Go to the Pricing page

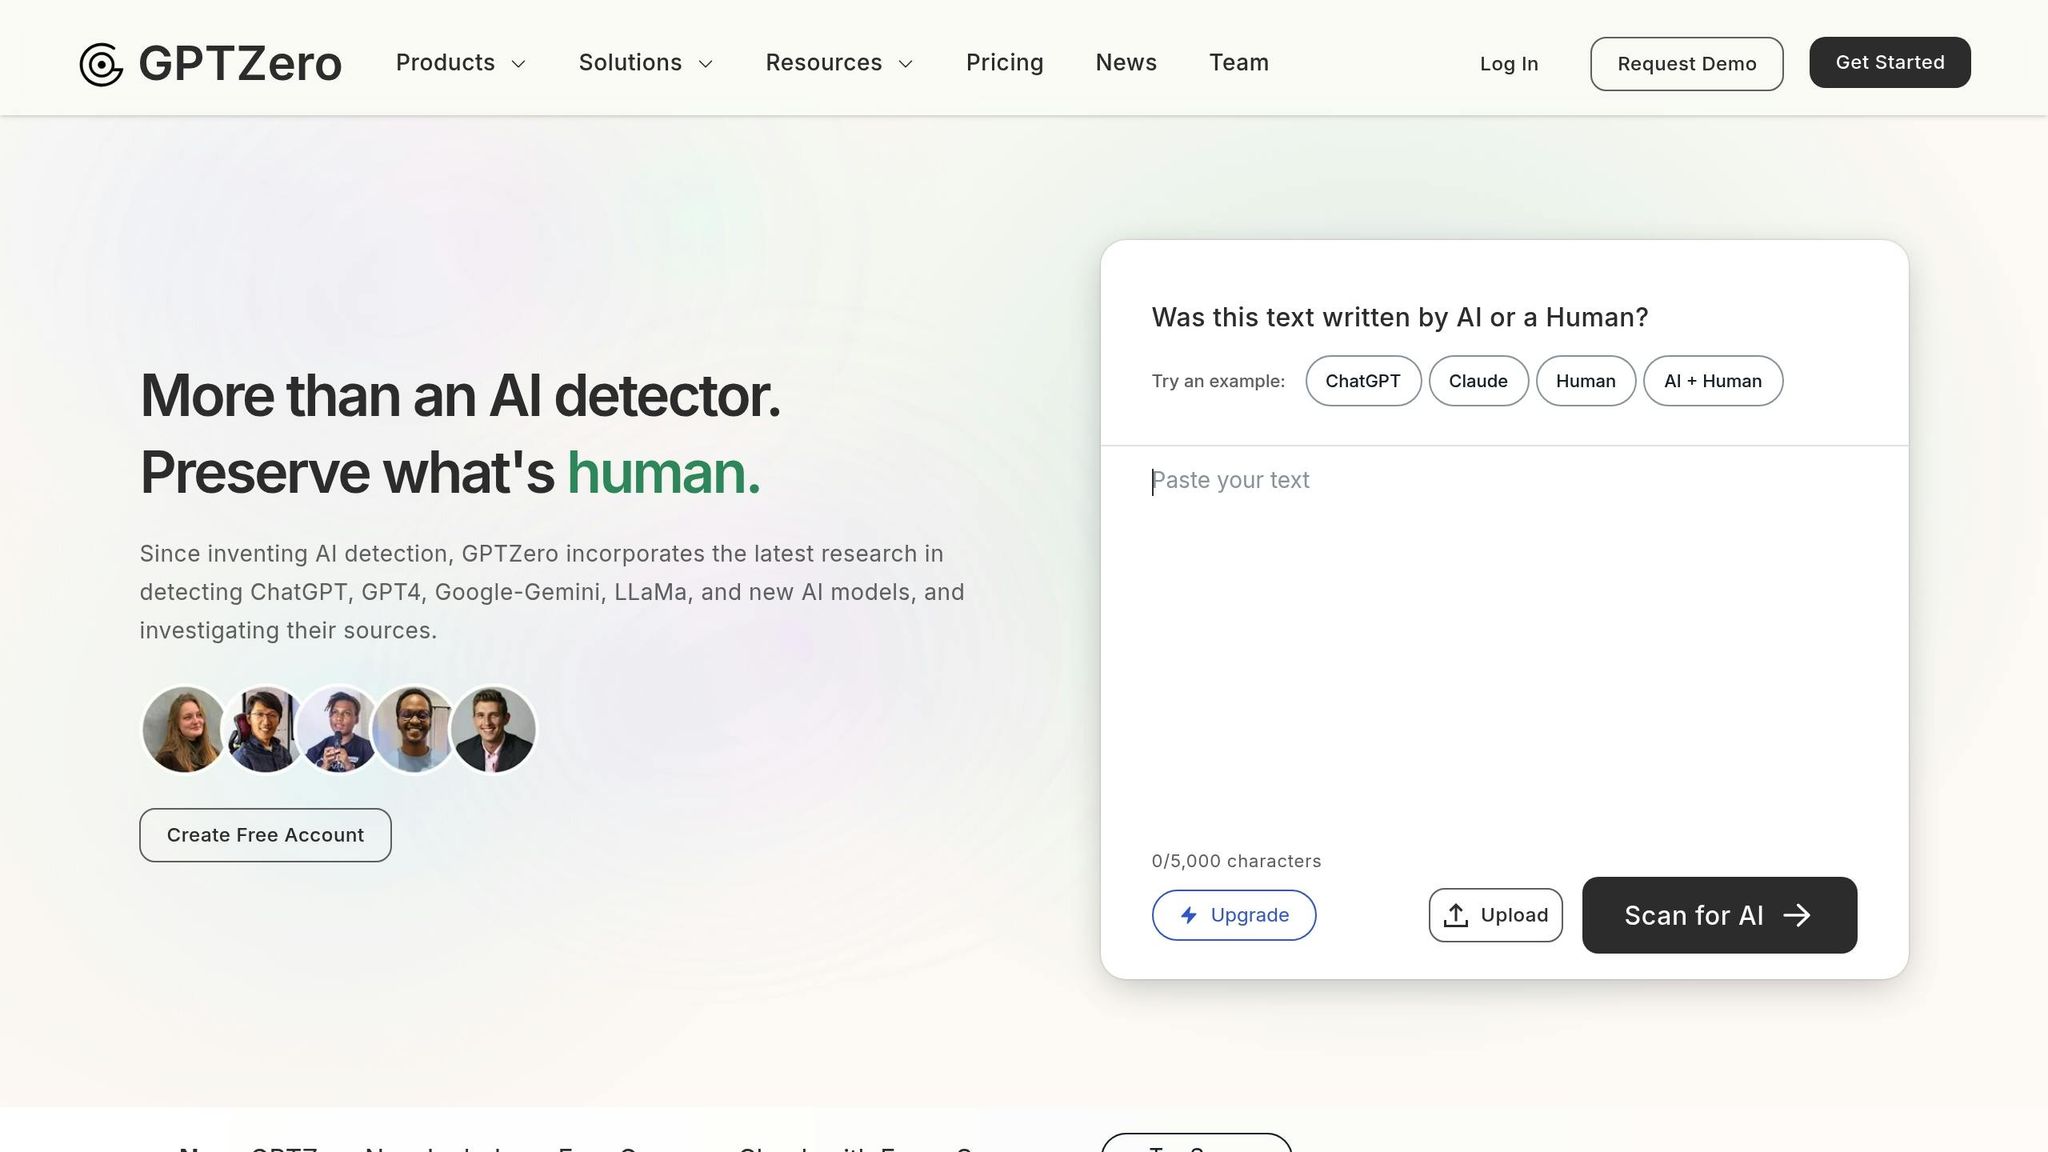(1004, 63)
